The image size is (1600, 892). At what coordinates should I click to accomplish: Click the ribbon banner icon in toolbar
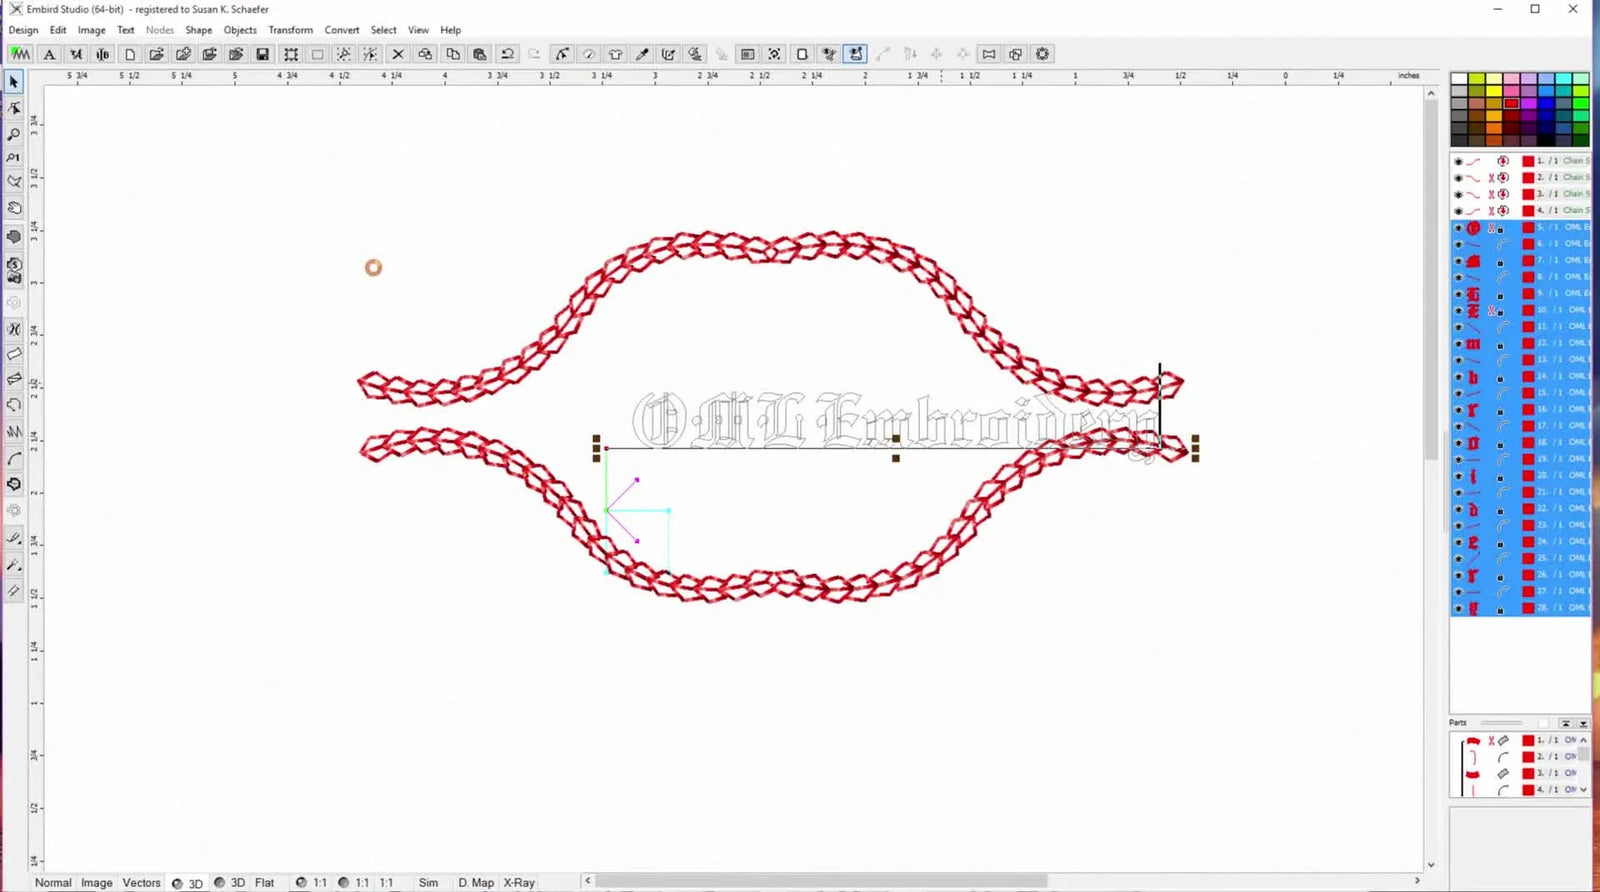tap(989, 54)
